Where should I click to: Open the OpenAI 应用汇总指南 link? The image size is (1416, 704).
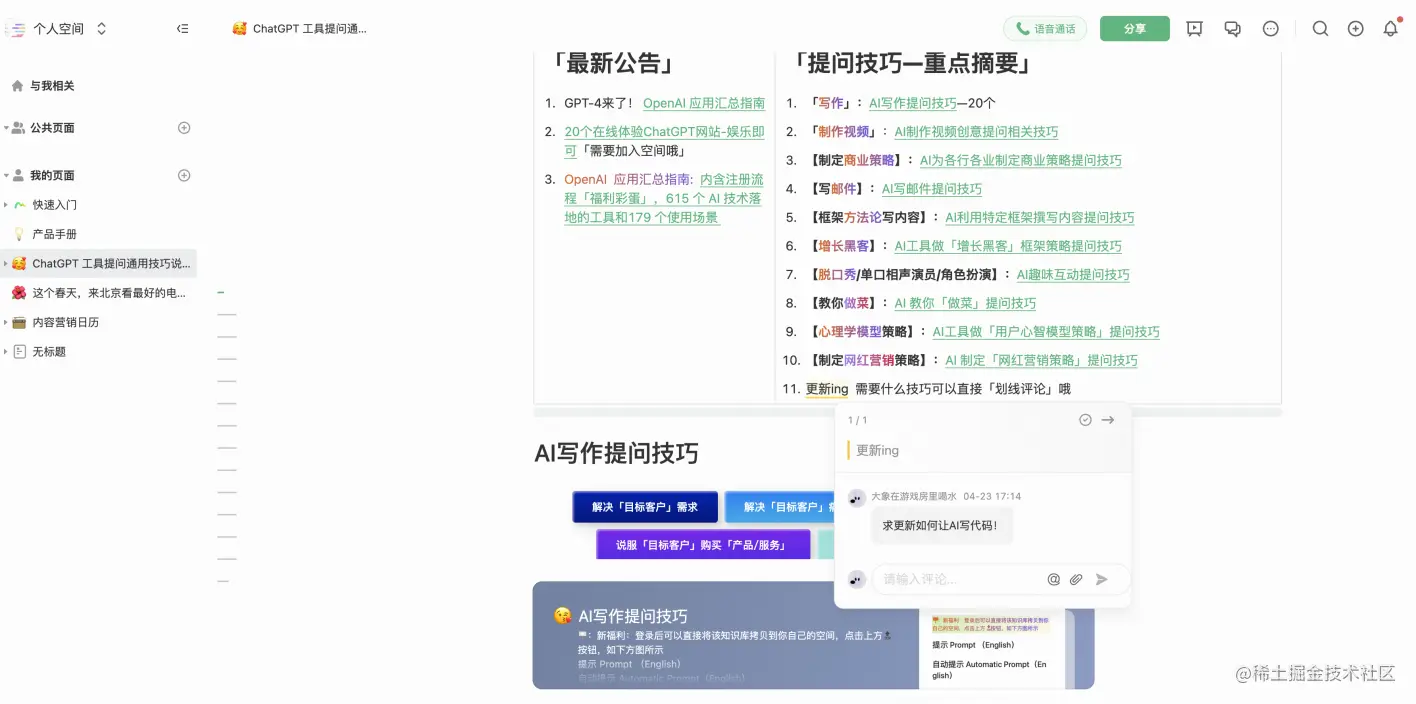(x=704, y=103)
